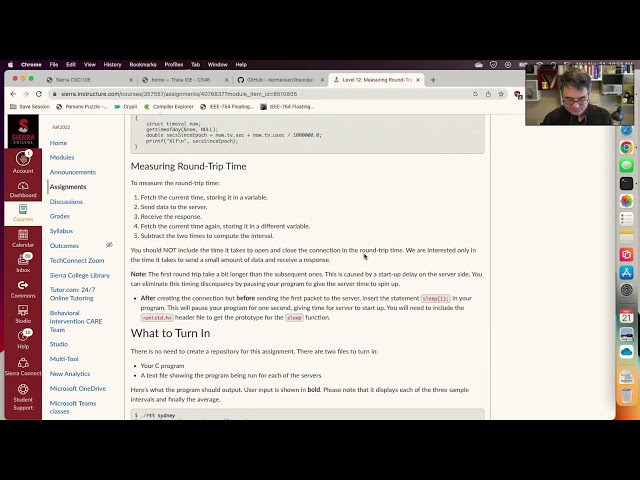Open Commons in Canvas sidebar
The height and width of the screenshot is (480, 640).
[x=23, y=289]
